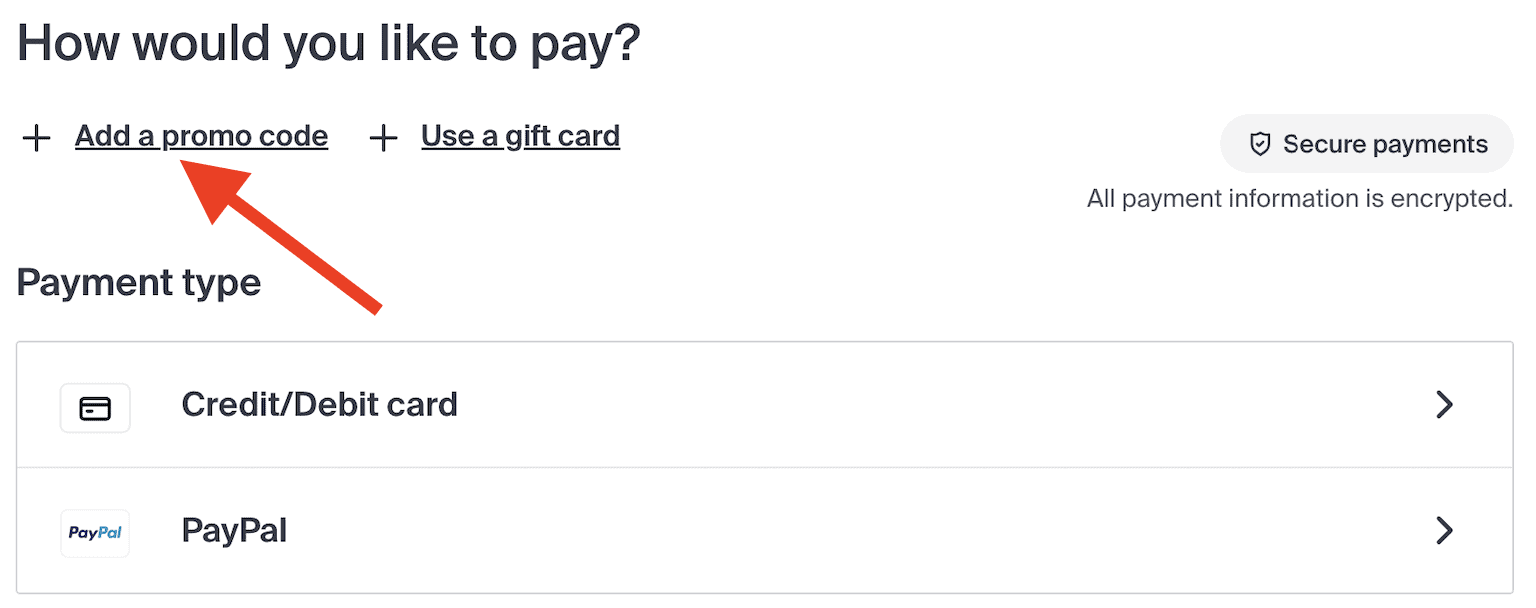Image resolution: width=1536 pixels, height=608 pixels.
Task: Expand the Credit/Debit card chevron arrow
Action: (1444, 405)
